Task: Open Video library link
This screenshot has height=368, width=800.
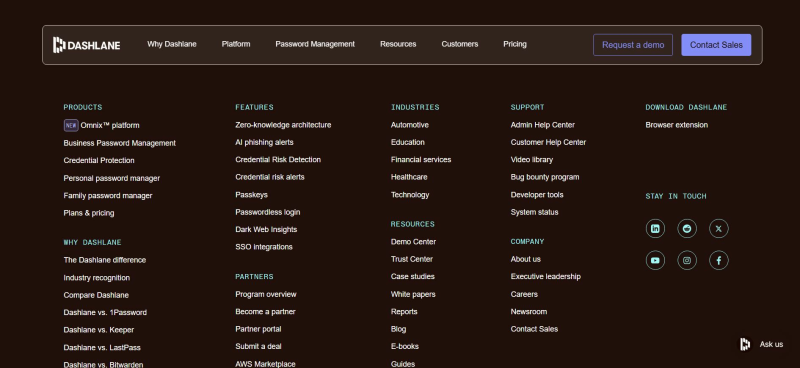Action: (x=532, y=160)
